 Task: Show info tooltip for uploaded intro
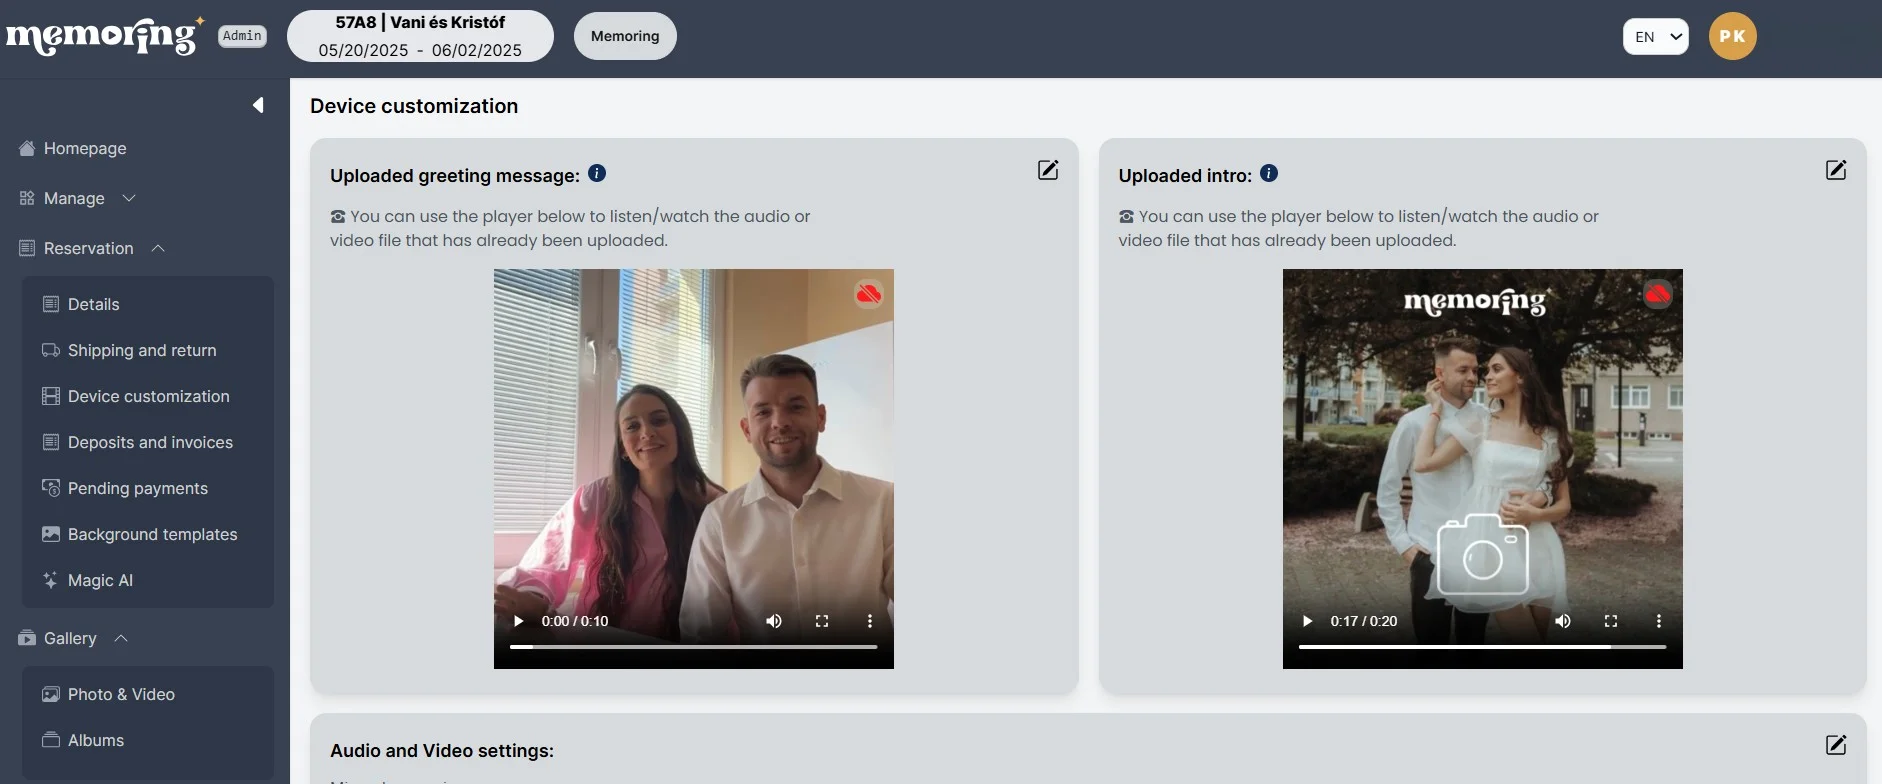[1268, 173]
